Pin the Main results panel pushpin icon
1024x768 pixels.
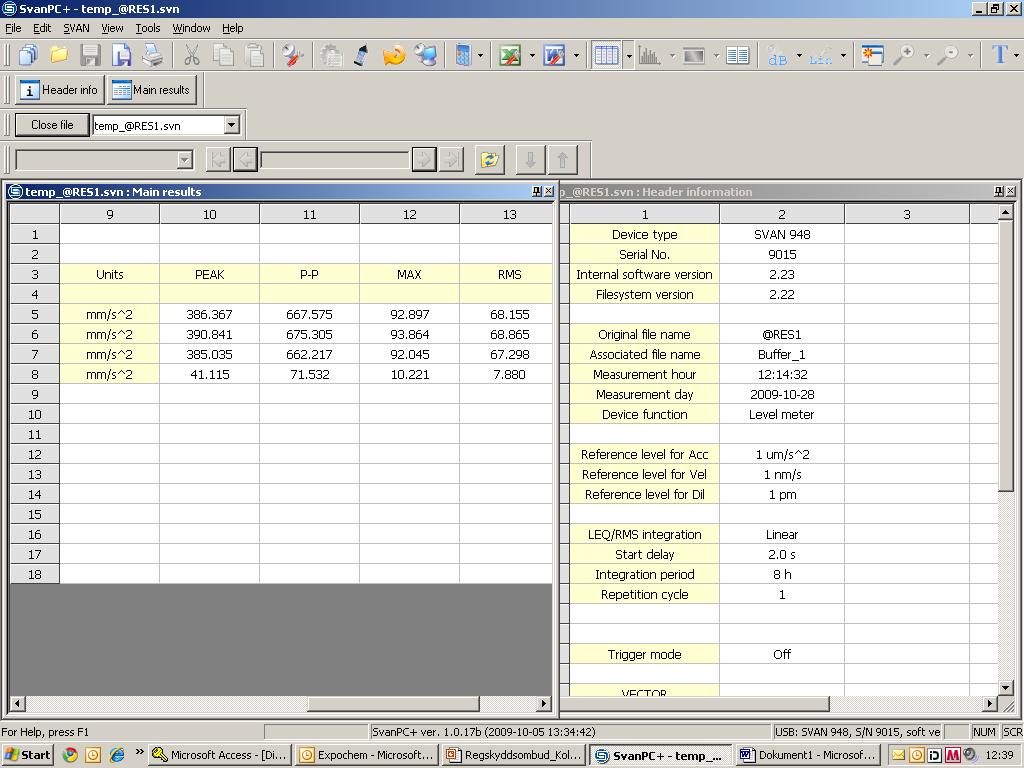pyautogui.click(x=537, y=191)
